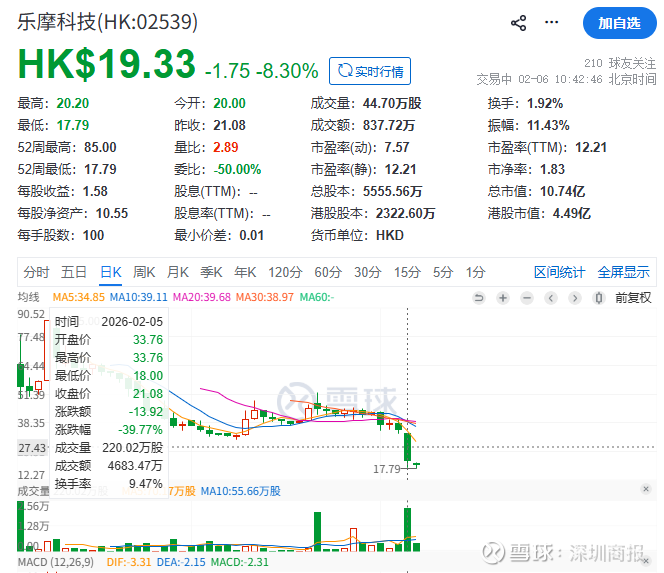The image size is (664, 573).
Task: Switch to 五日 chart tab
Action: (74, 272)
